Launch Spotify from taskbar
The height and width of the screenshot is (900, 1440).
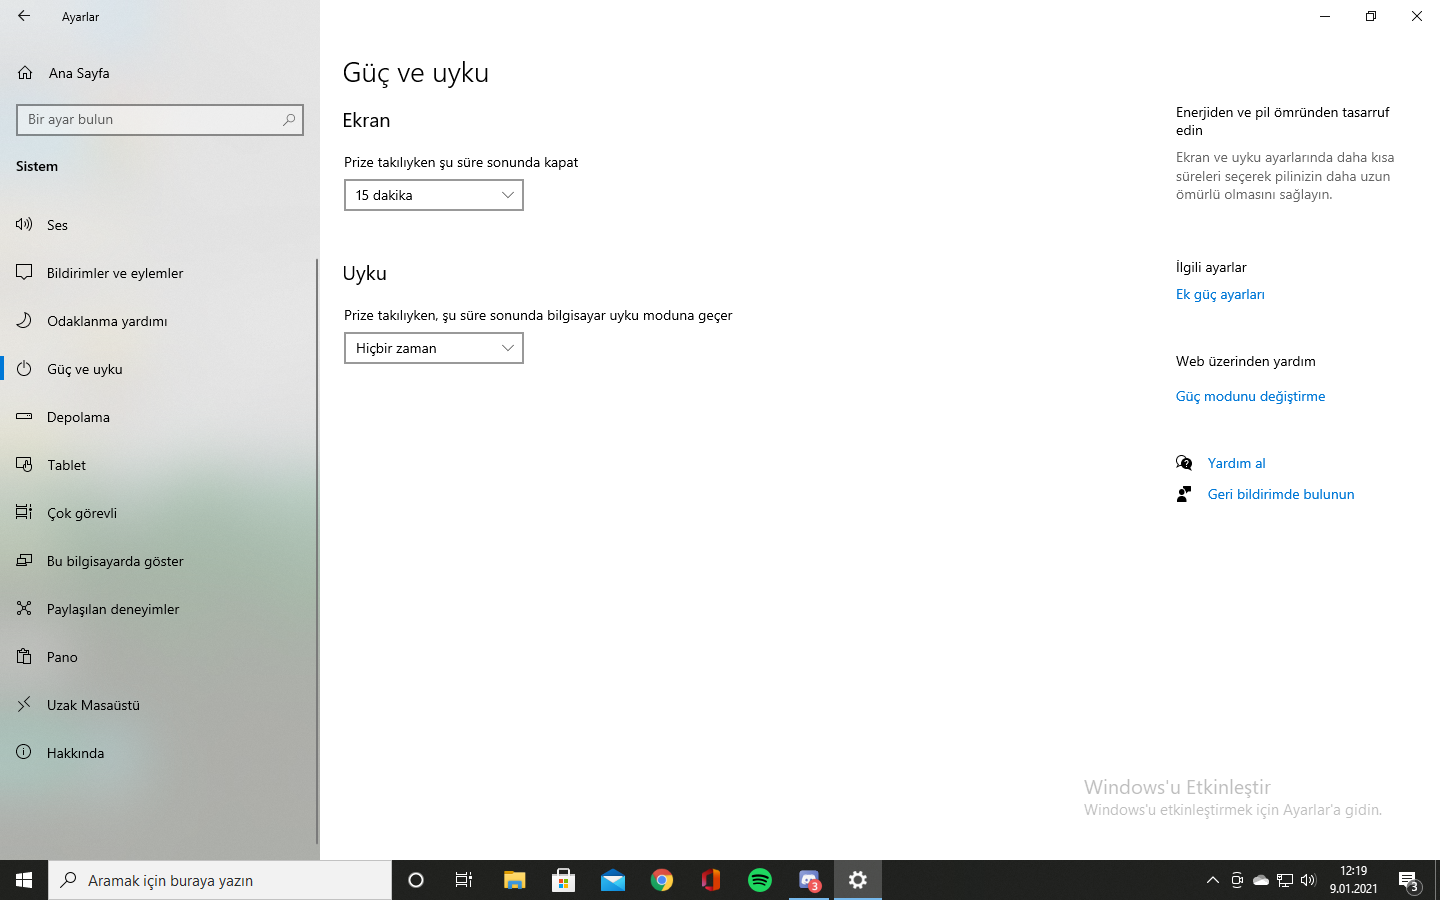point(759,880)
